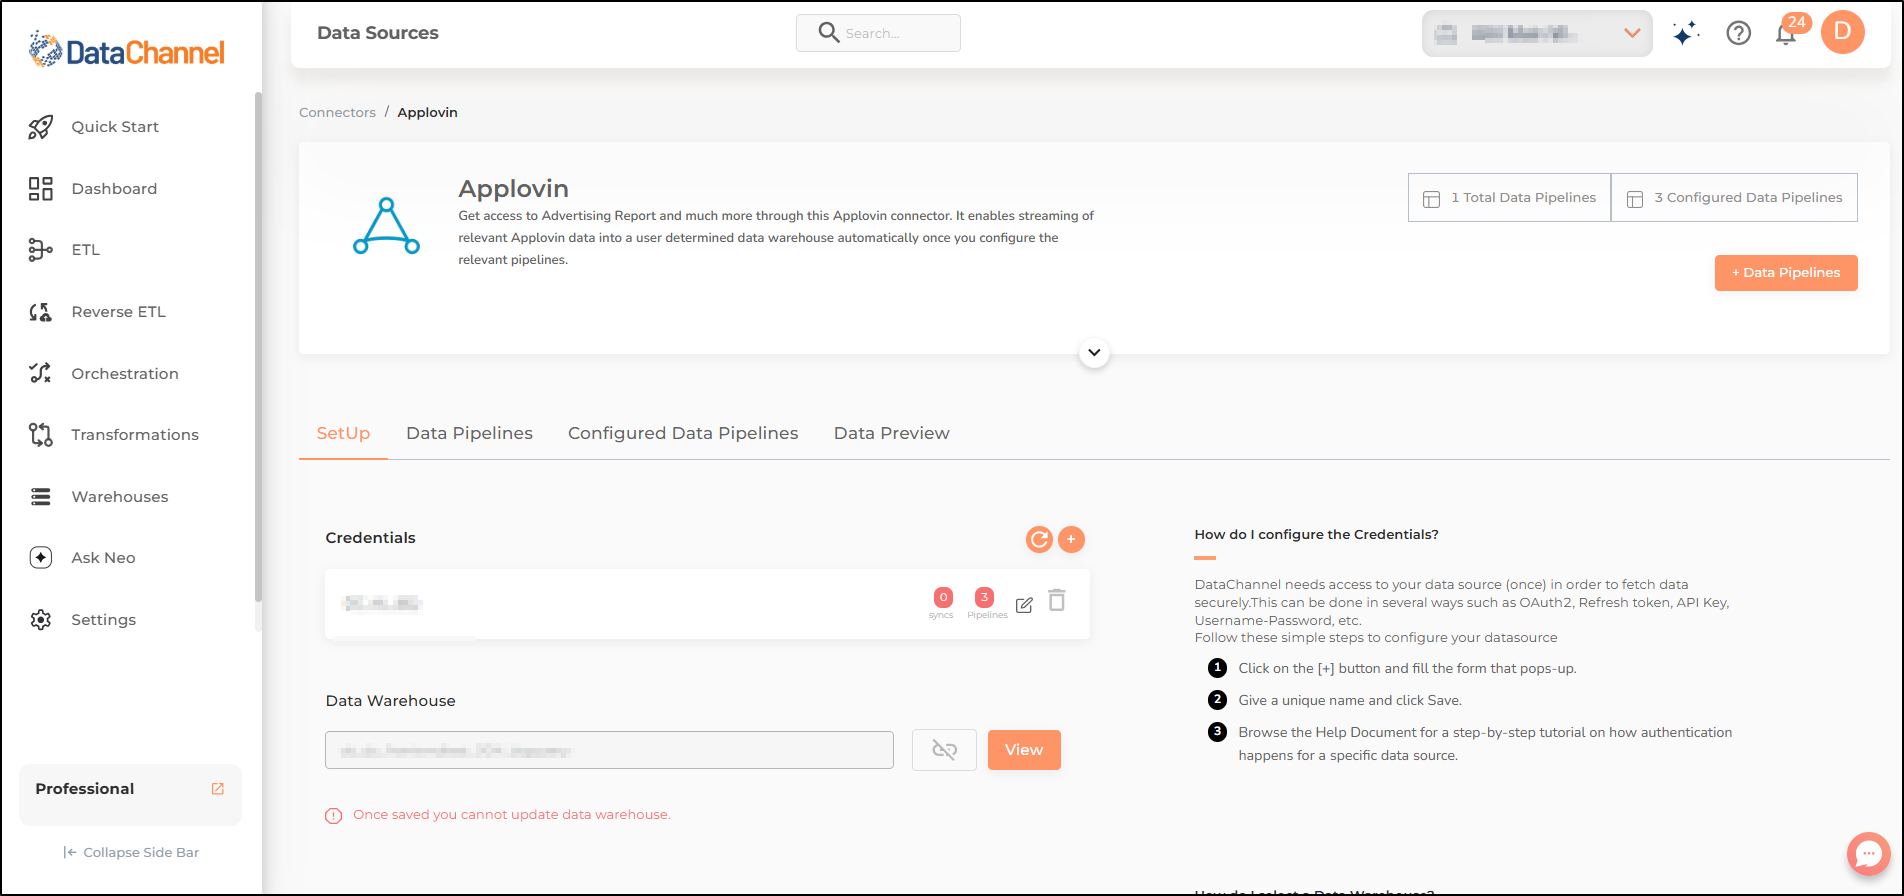Delete the saved credential

point(1057,600)
